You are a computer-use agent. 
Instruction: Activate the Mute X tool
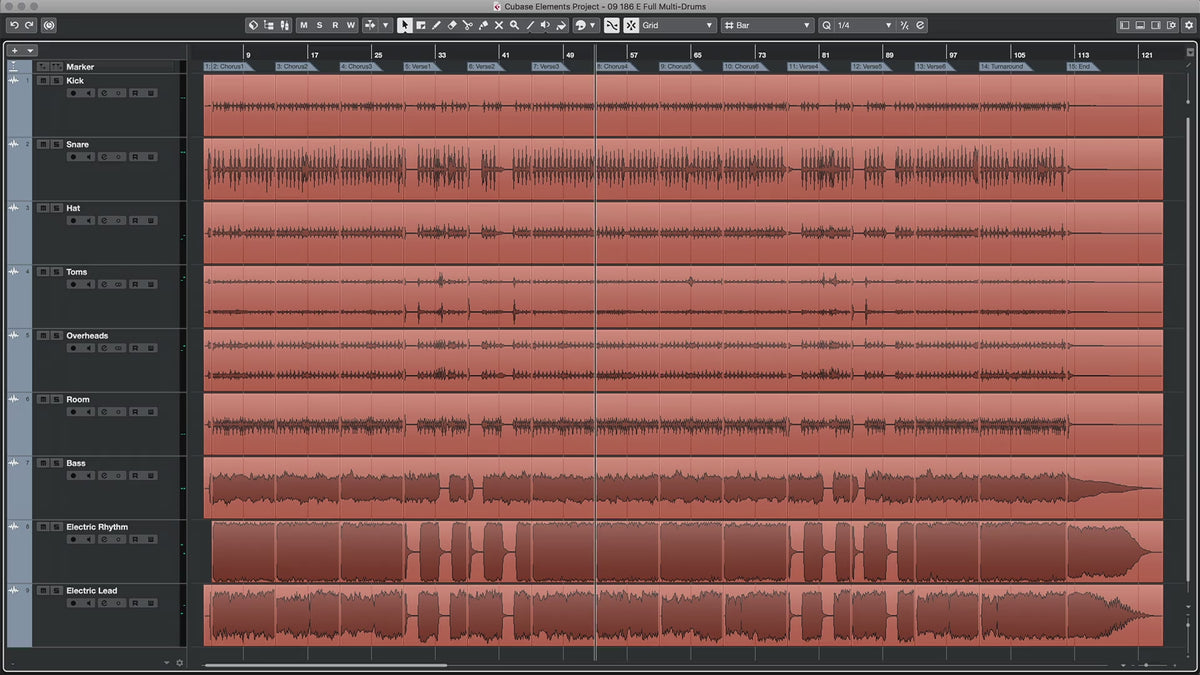[x=498, y=25]
